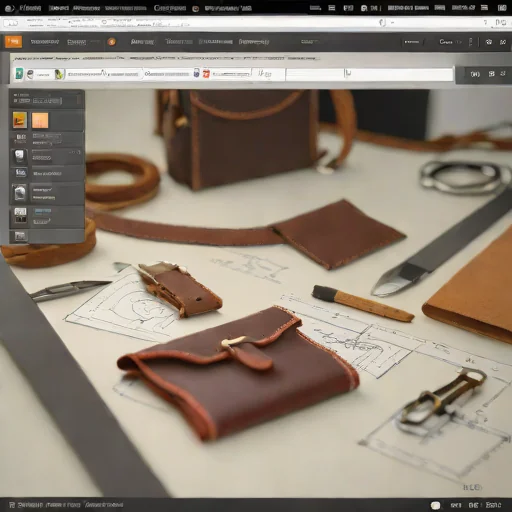Select the side panel row with blue highlighted text
This screenshot has width=512, height=512.
tap(47, 216)
